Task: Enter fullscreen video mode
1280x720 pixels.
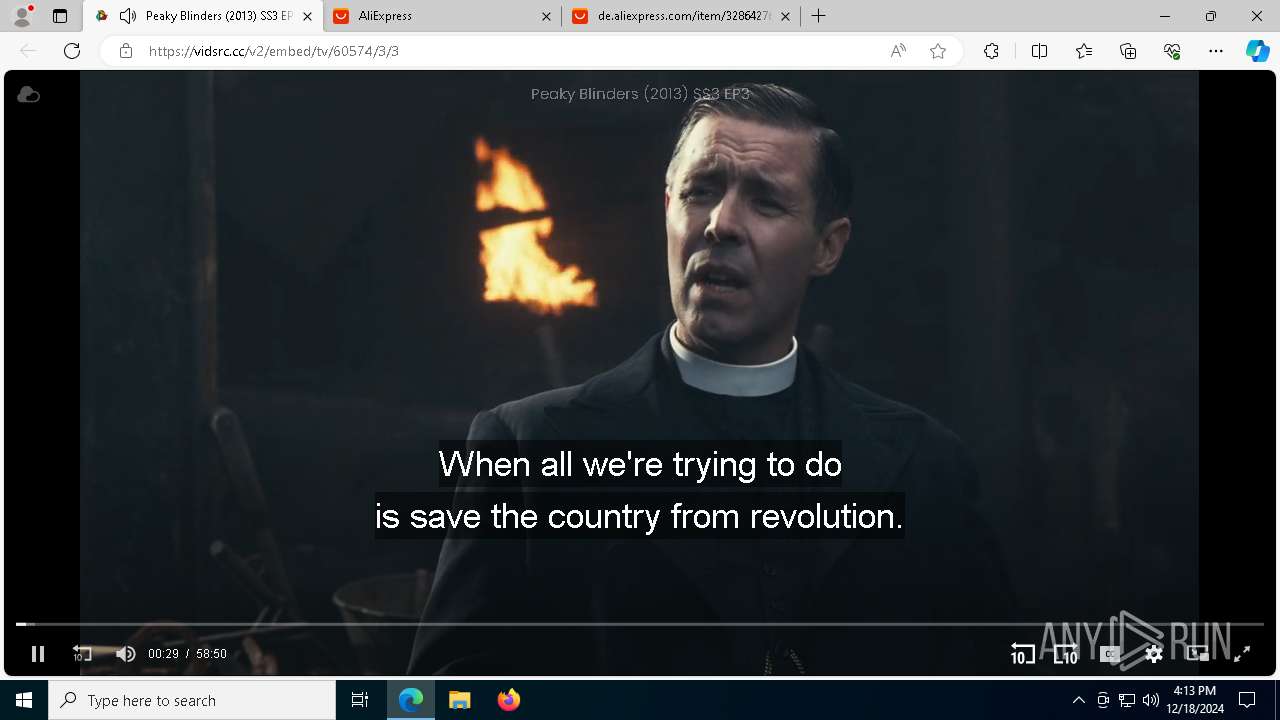Action: (x=1242, y=654)
